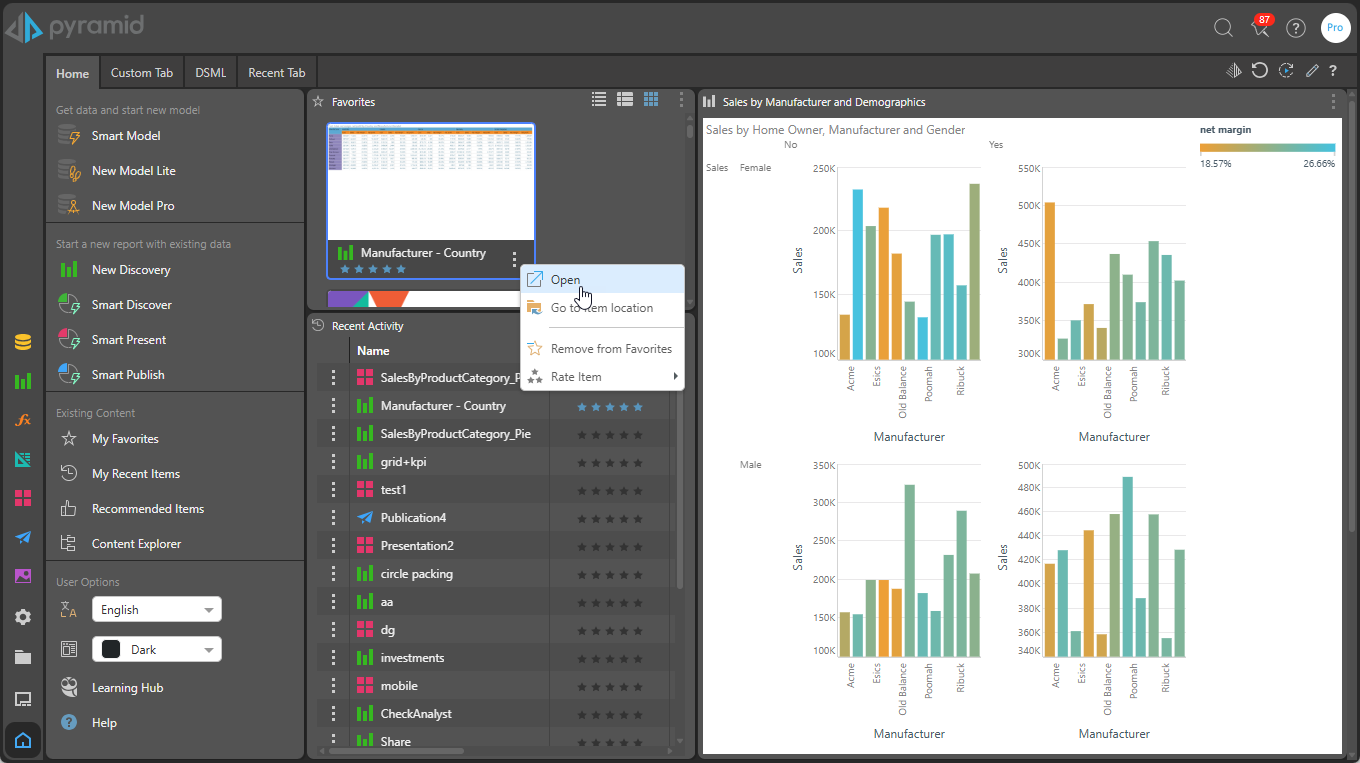Switch to the Custom Tab
This screenshot has height=763, width=1360.
(x=142, y=73)
